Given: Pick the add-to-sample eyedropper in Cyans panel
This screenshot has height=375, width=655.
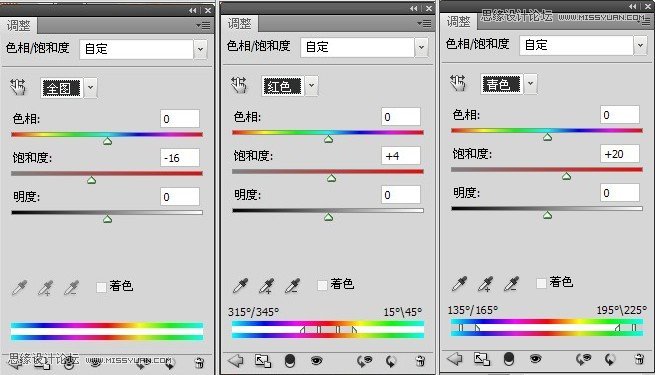Looking at the screenshot, I should pyautogui.click(x=485, y=284).
